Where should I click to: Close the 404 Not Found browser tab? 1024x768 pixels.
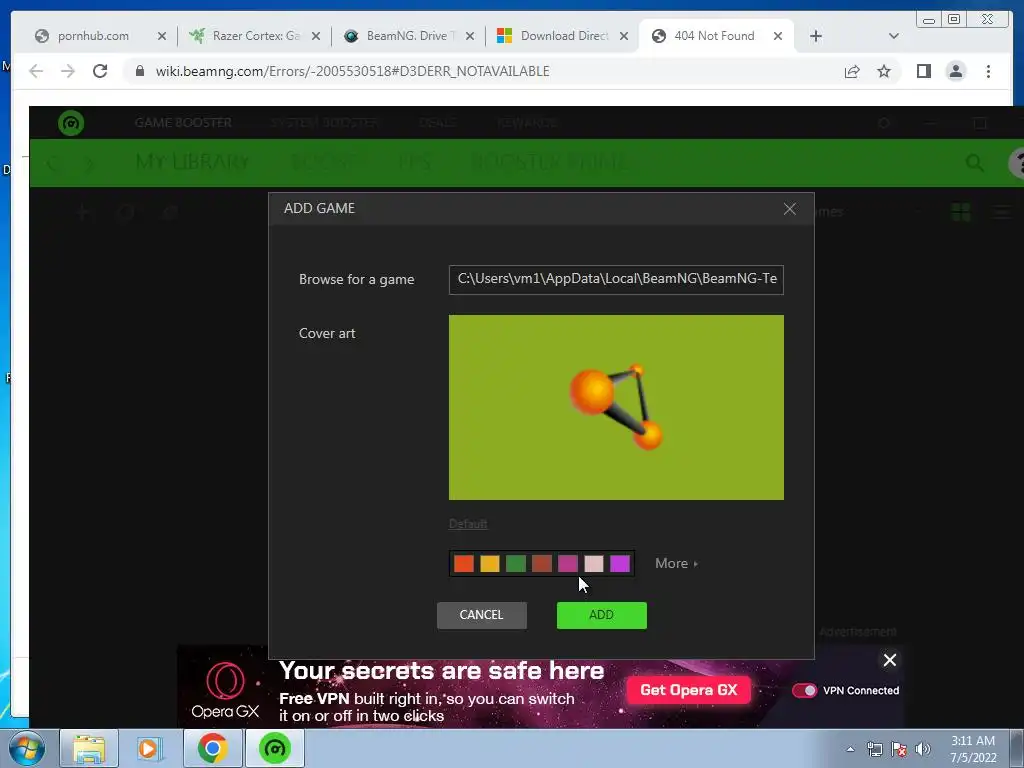(778, 36)
